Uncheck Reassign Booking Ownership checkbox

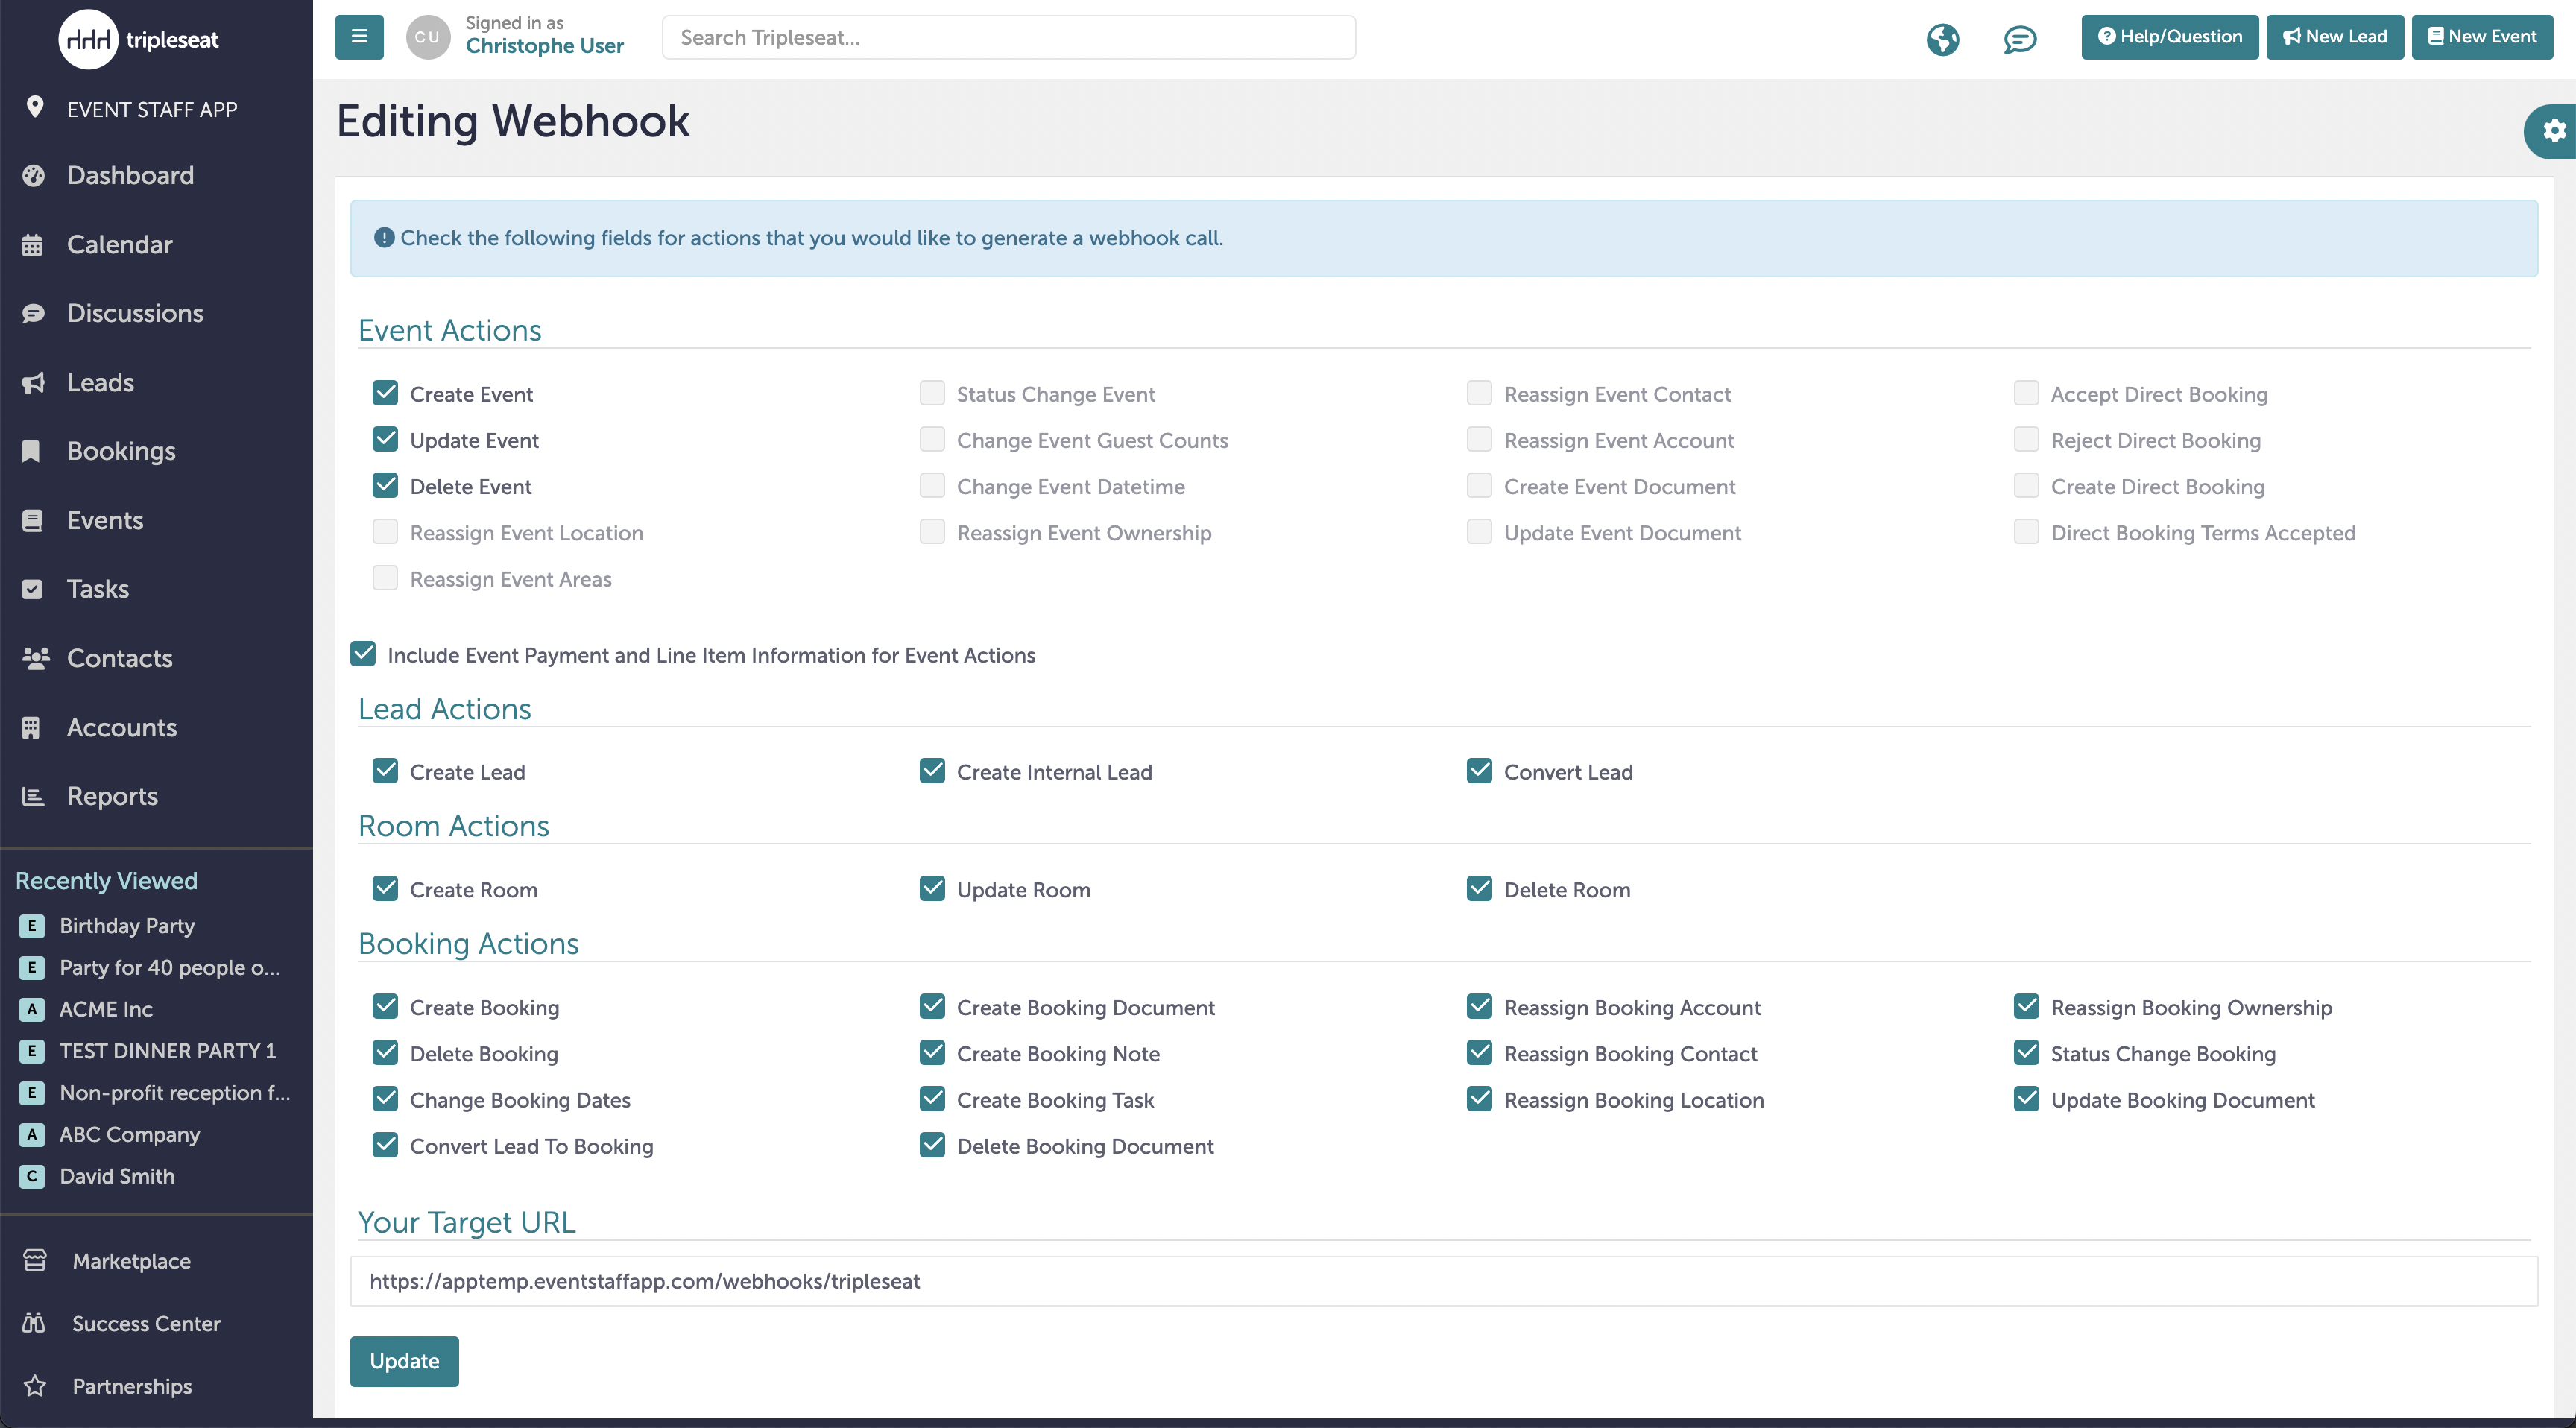tap(2026, 1007)
